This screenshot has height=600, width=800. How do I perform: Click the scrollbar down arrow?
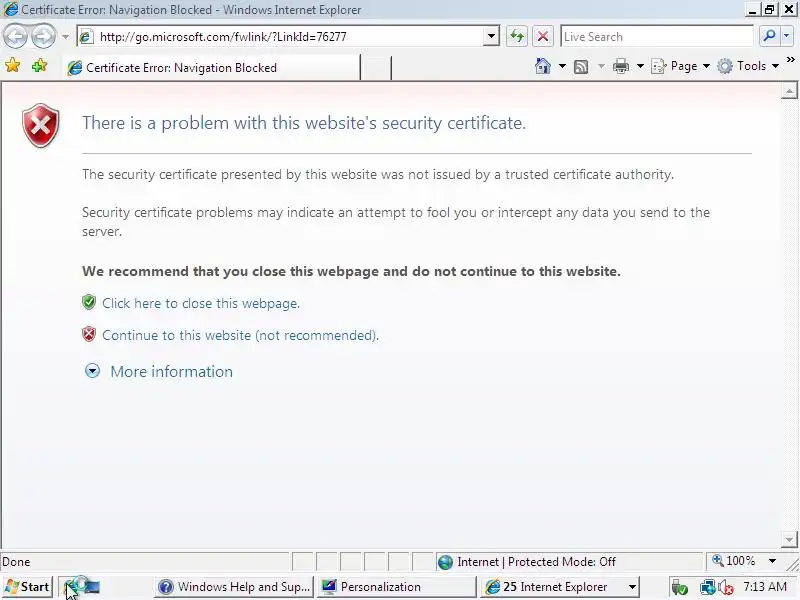tap(789, 539)
